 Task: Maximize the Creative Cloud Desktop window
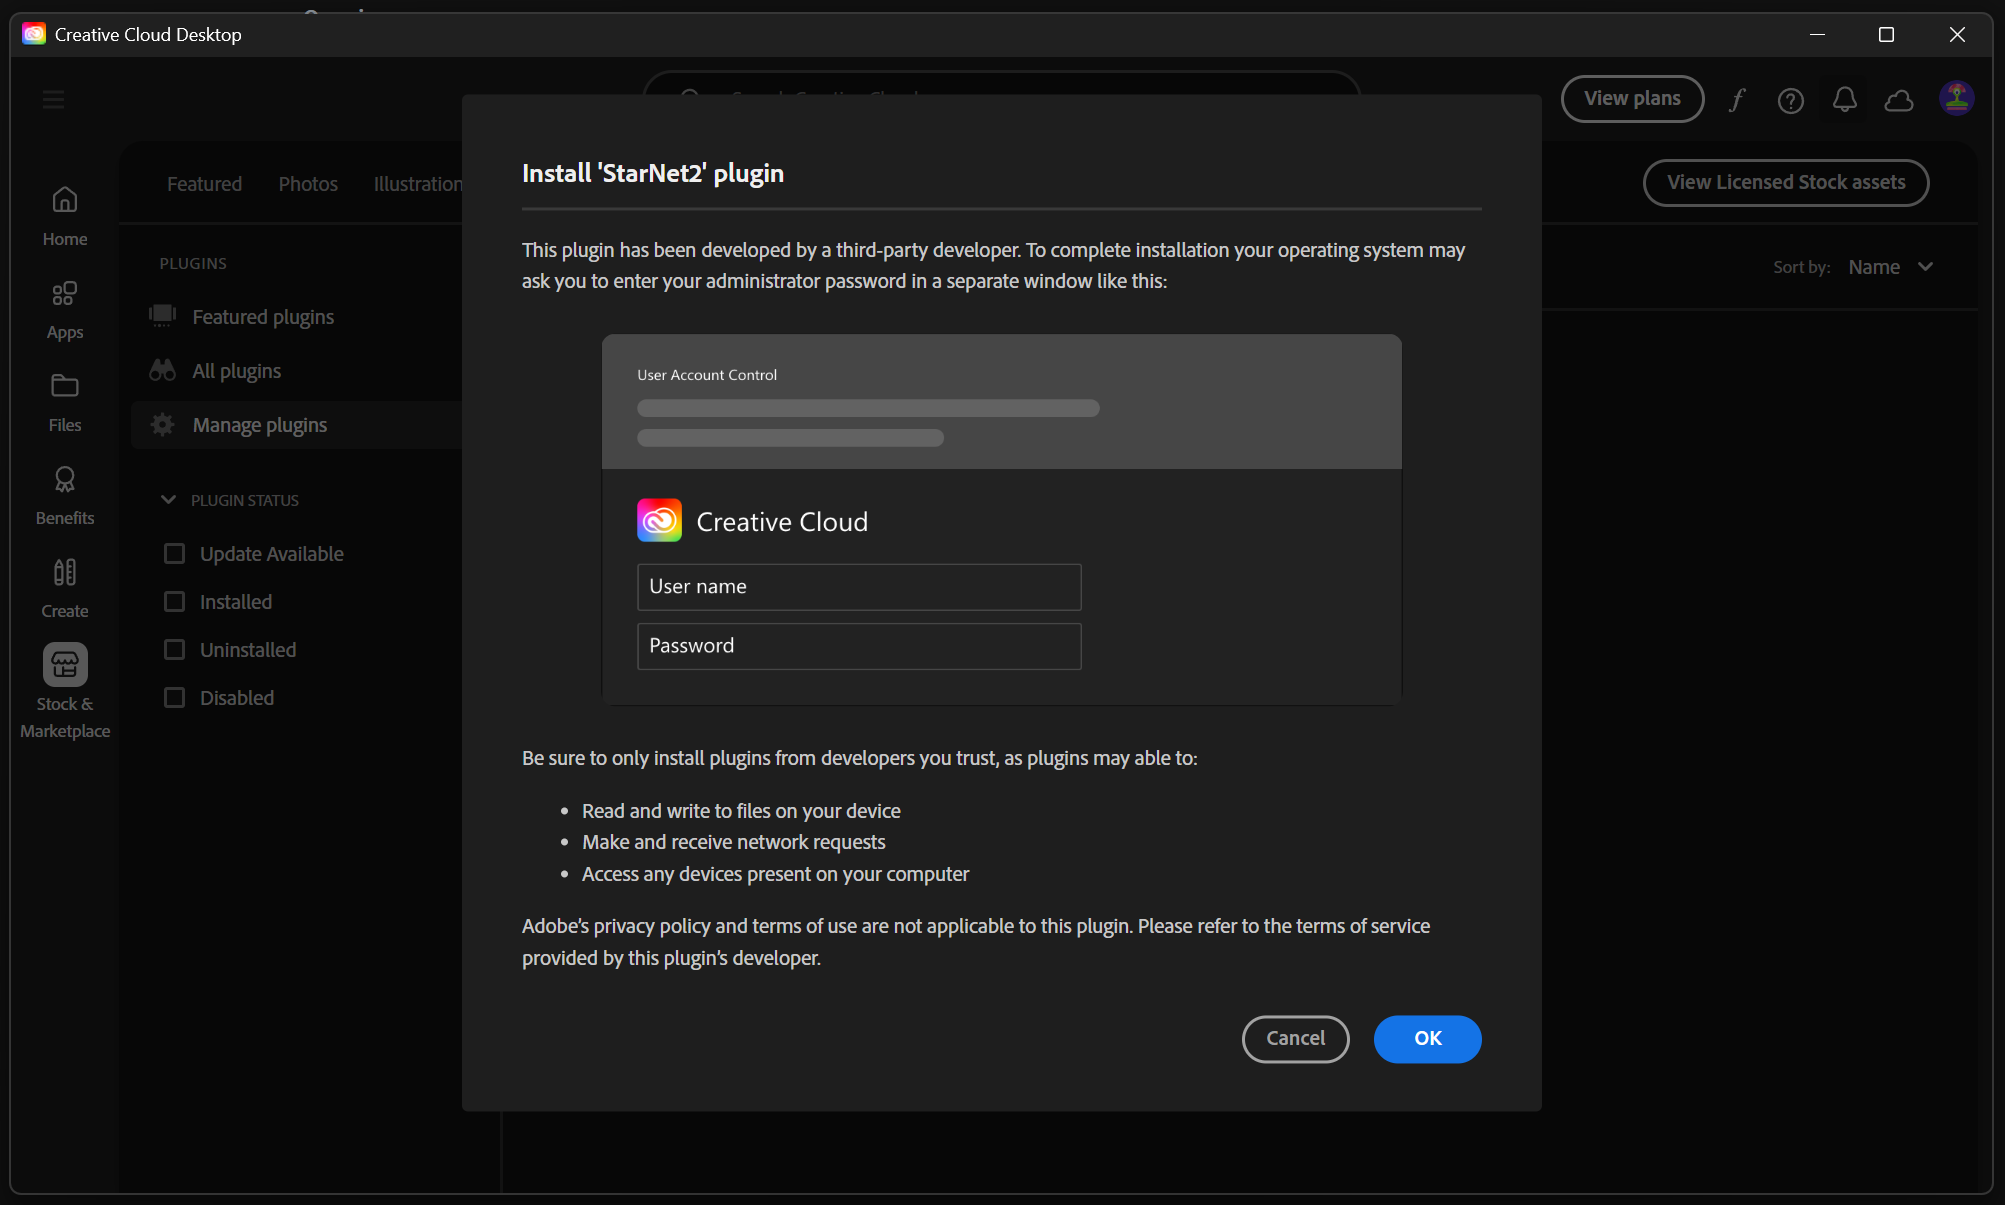1886,34
